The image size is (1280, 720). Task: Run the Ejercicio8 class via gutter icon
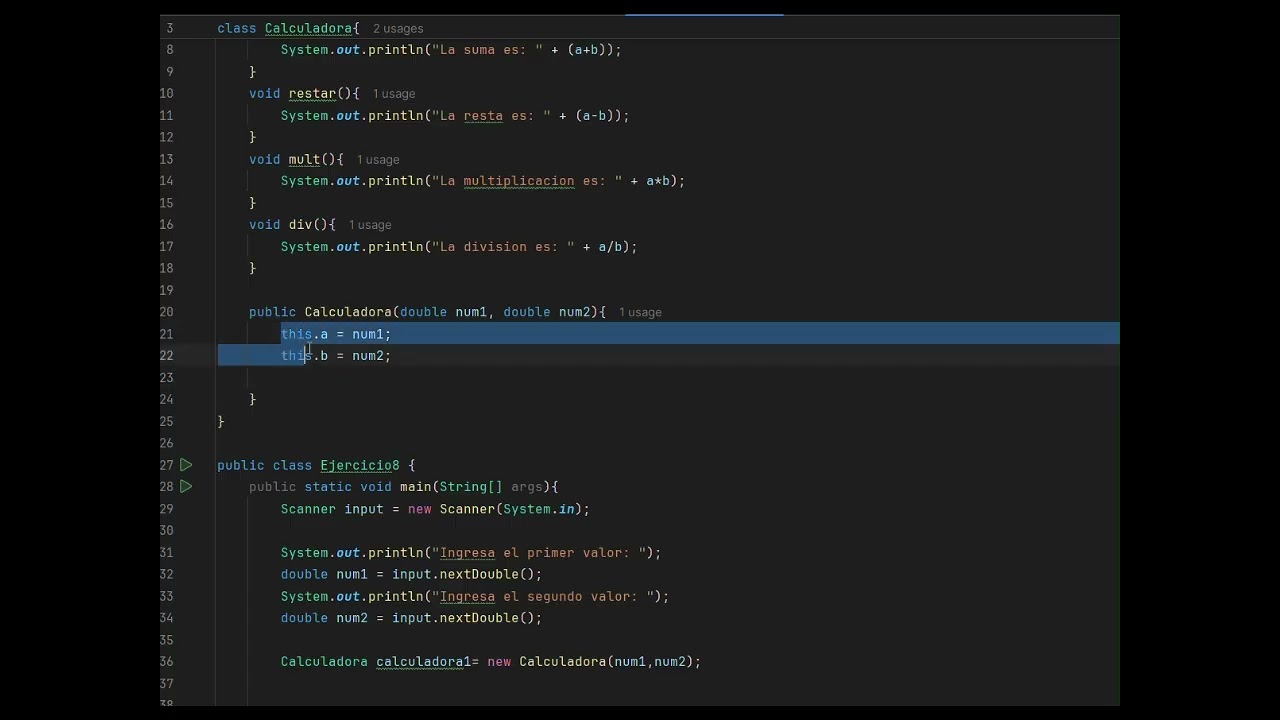click(186, 465)
